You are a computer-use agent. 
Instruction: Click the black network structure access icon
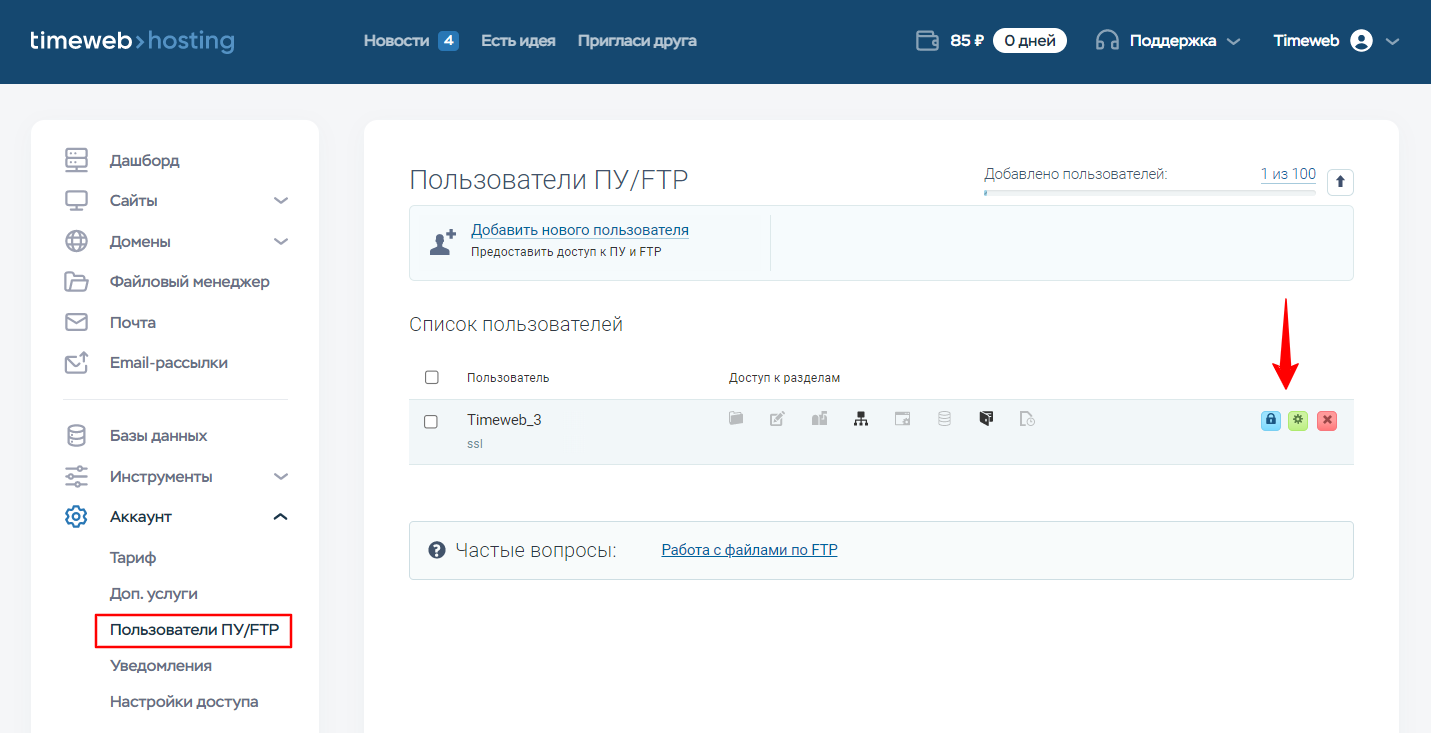(860, 420)
